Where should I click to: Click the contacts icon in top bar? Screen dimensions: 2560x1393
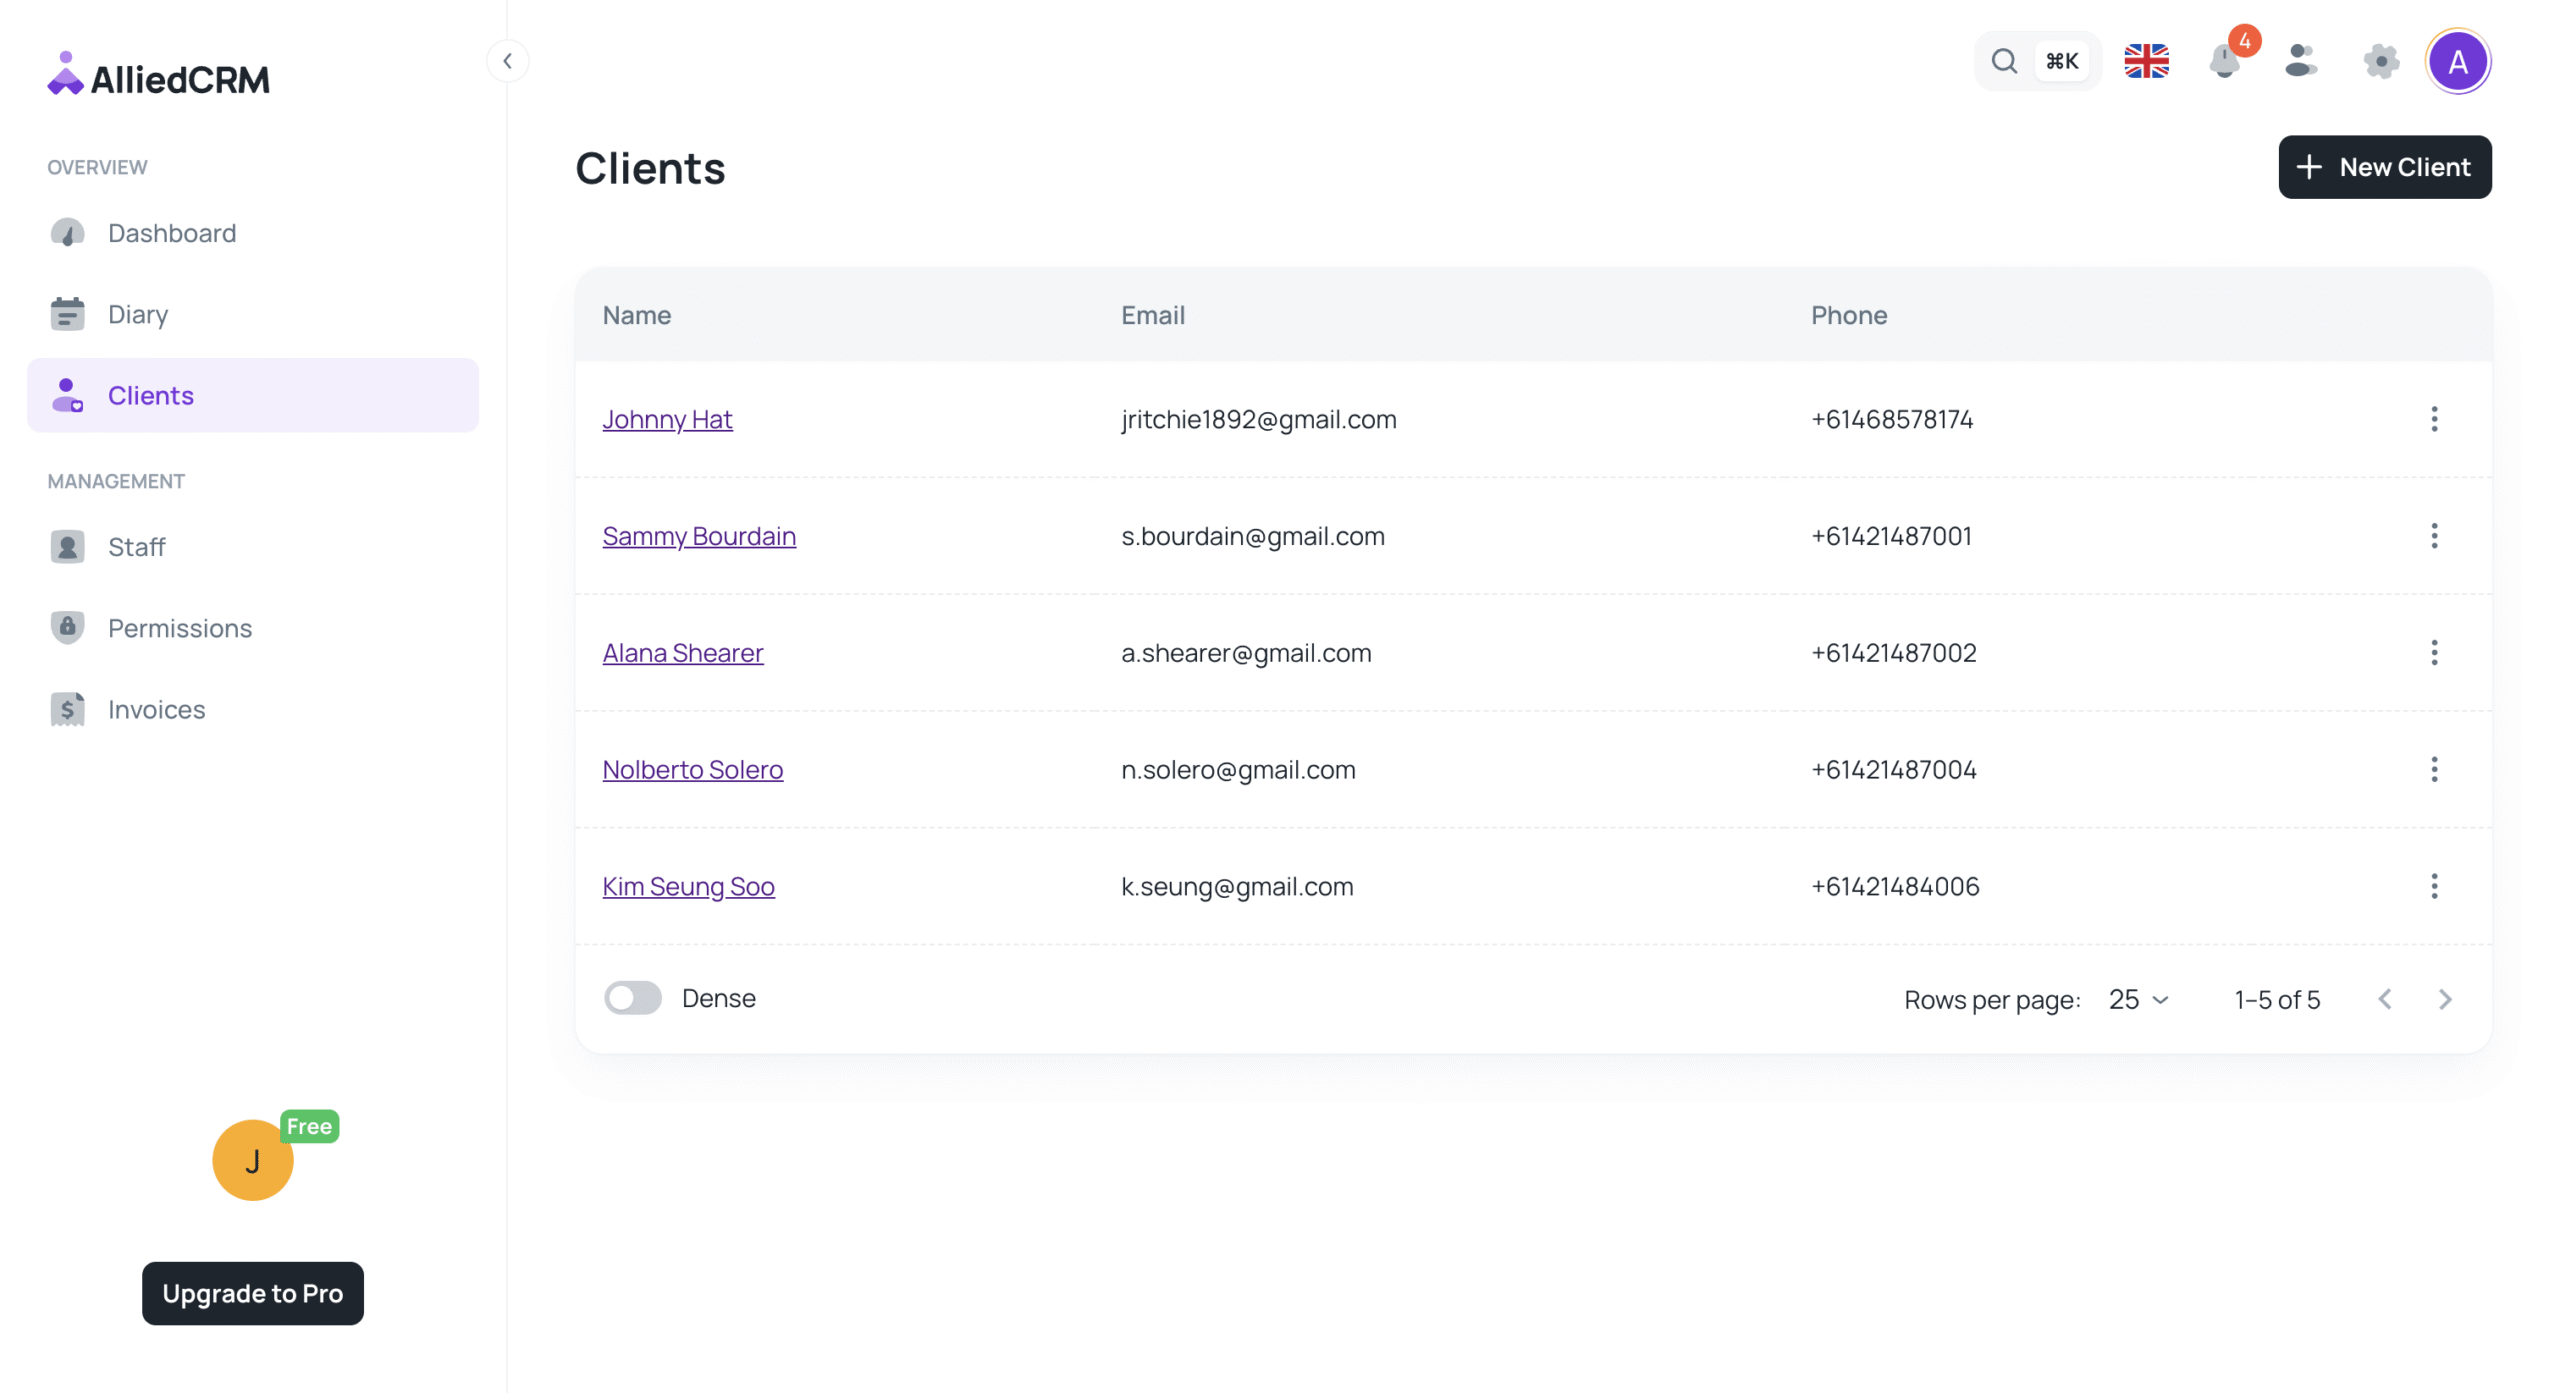click(2300, 62)
